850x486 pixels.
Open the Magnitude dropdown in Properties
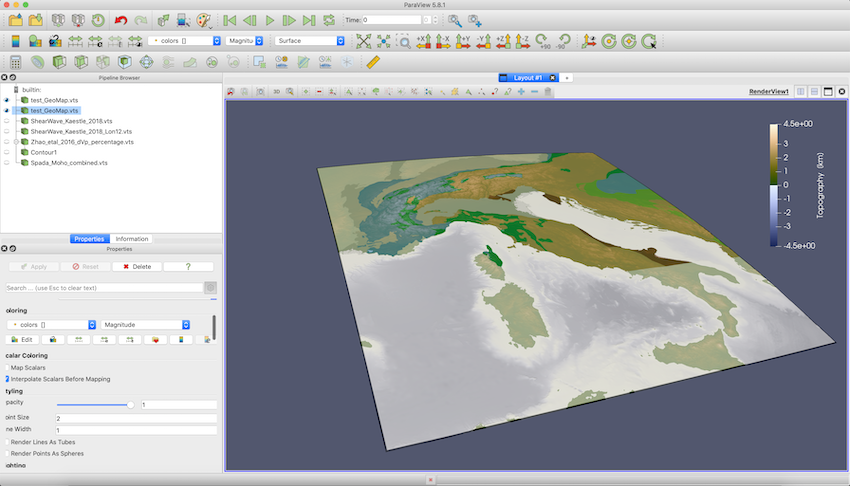(146, 325)
